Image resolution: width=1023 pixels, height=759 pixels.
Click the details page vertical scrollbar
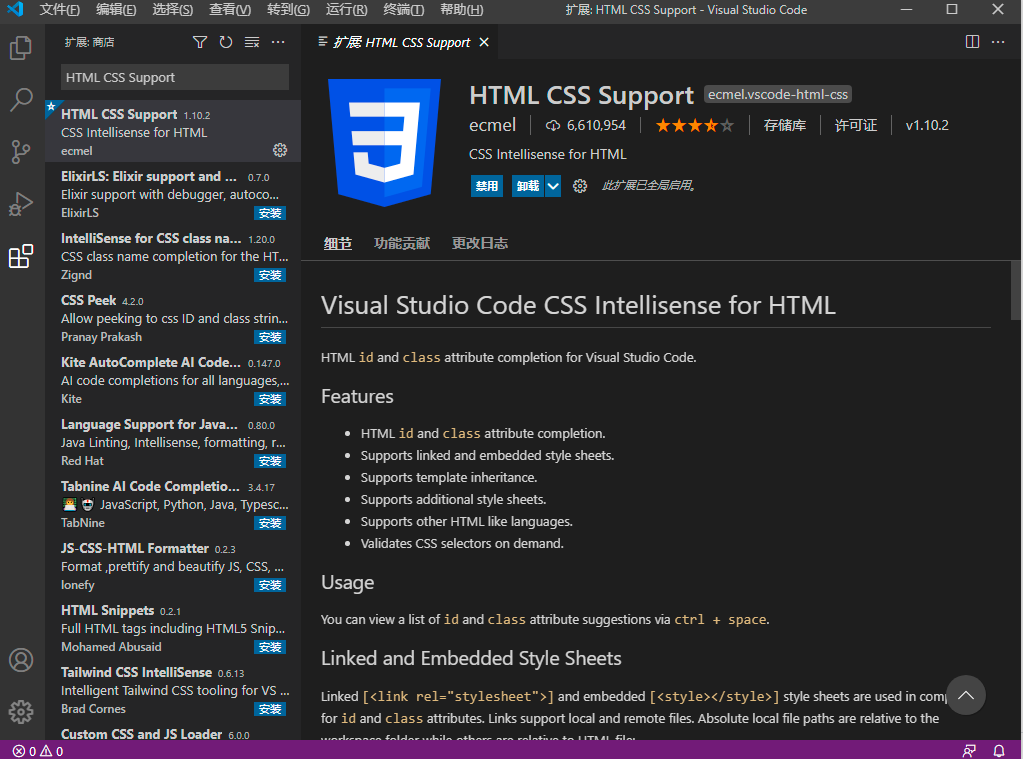(x=1016, y=290)
